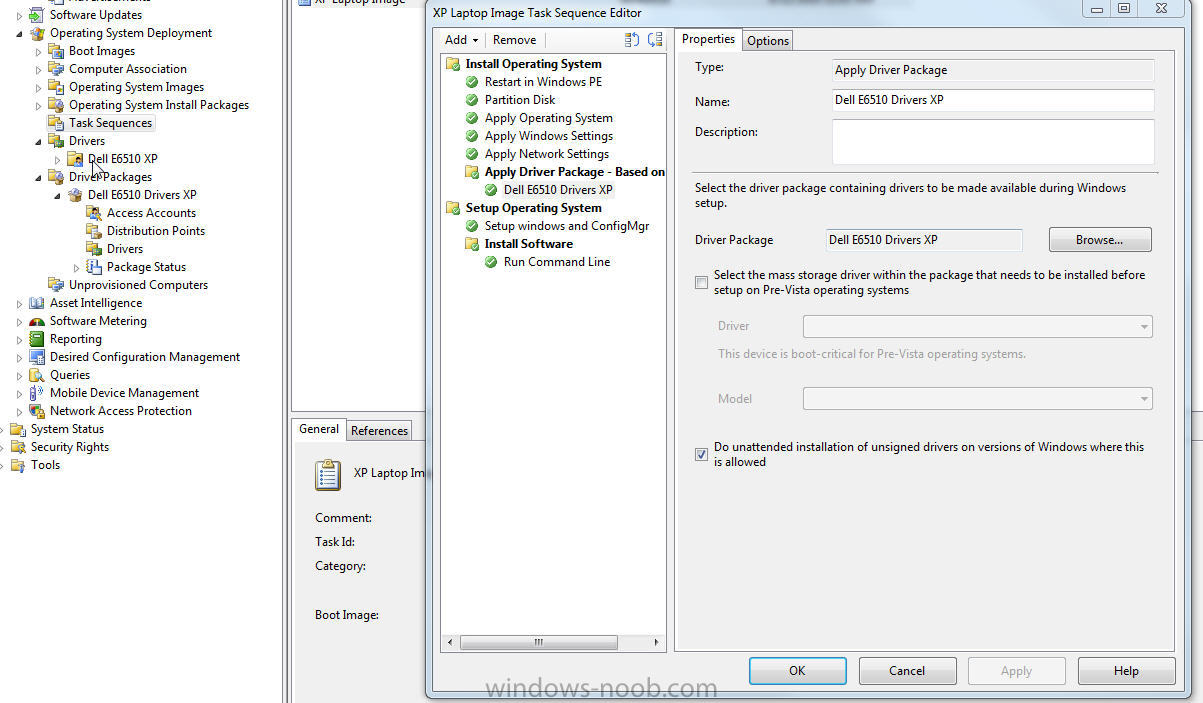Select the Queries node icon
Image resolution: width=1203 pixels, height=703 pixels.
pyautogui.click(x=37, y=375)
